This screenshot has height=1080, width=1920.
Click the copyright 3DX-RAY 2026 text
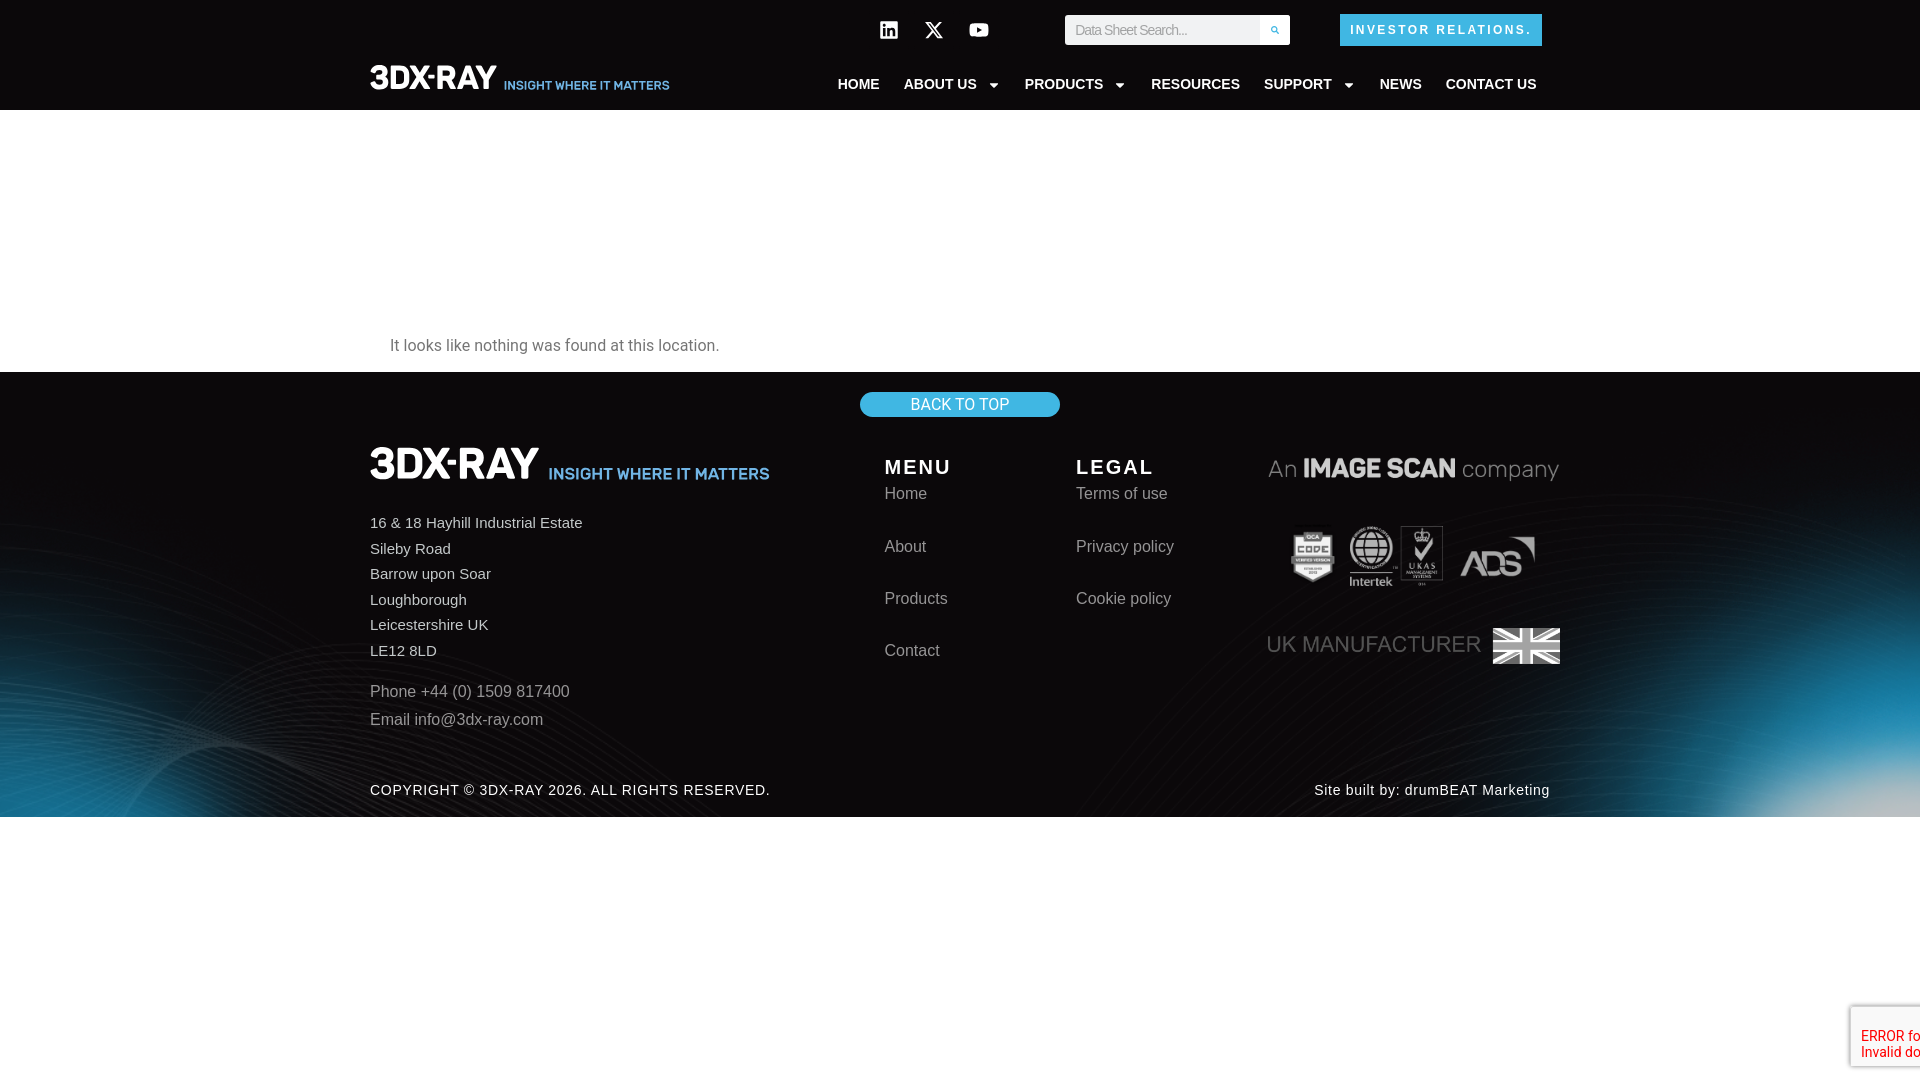click(x=570, y=790)
